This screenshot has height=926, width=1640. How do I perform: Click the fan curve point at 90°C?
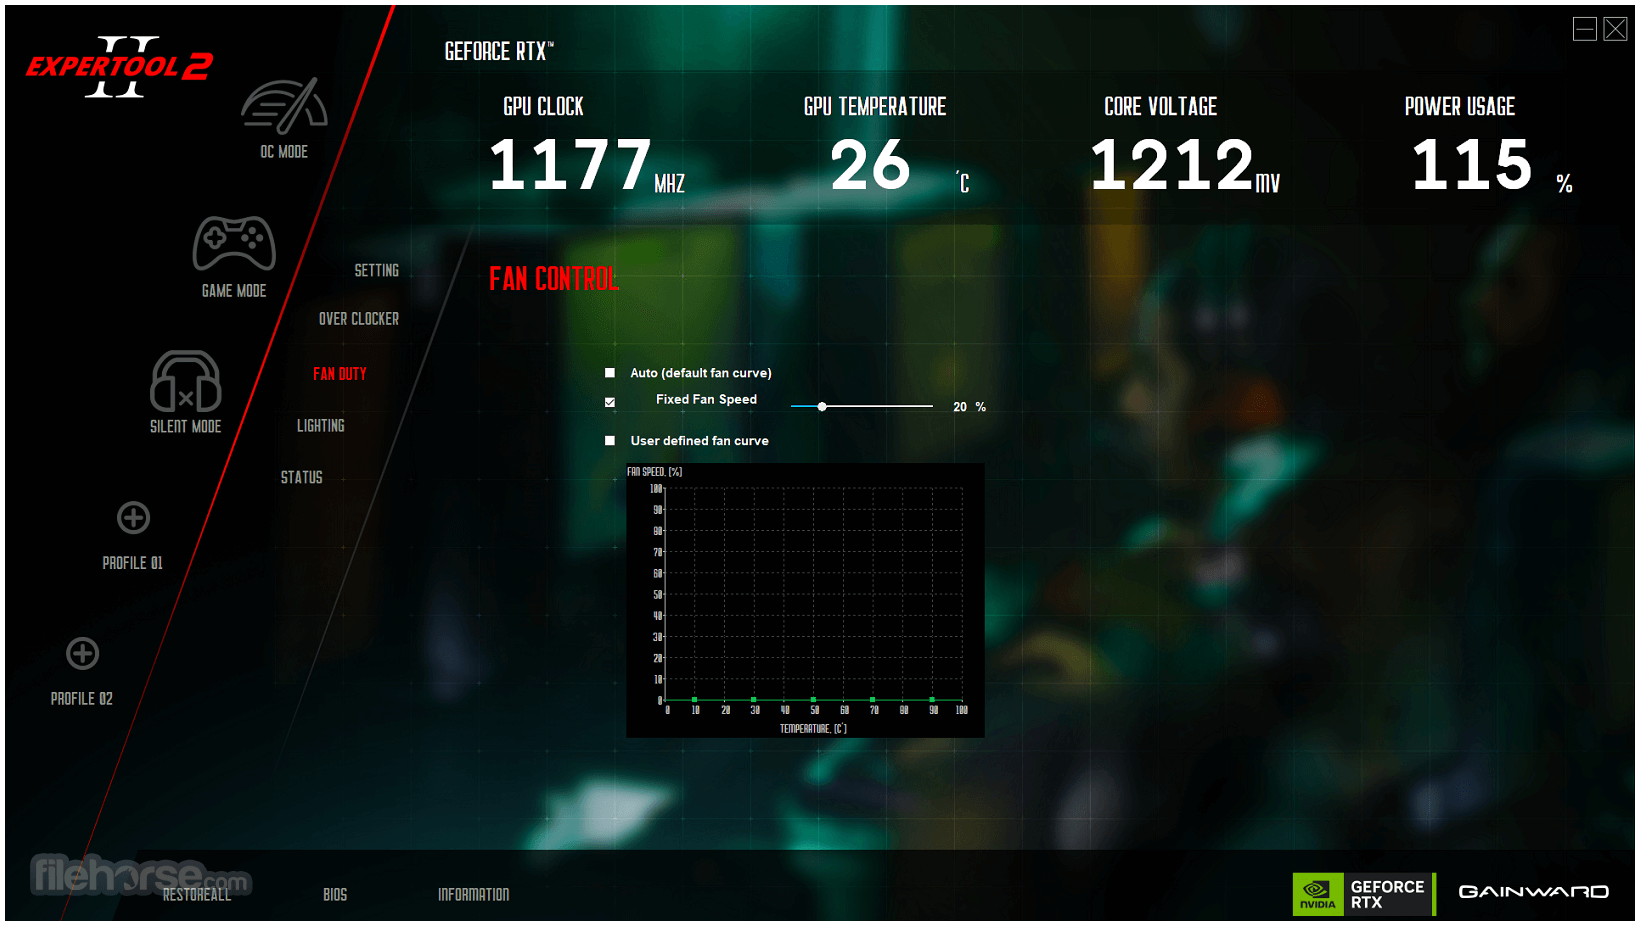(x=932, y=700)
